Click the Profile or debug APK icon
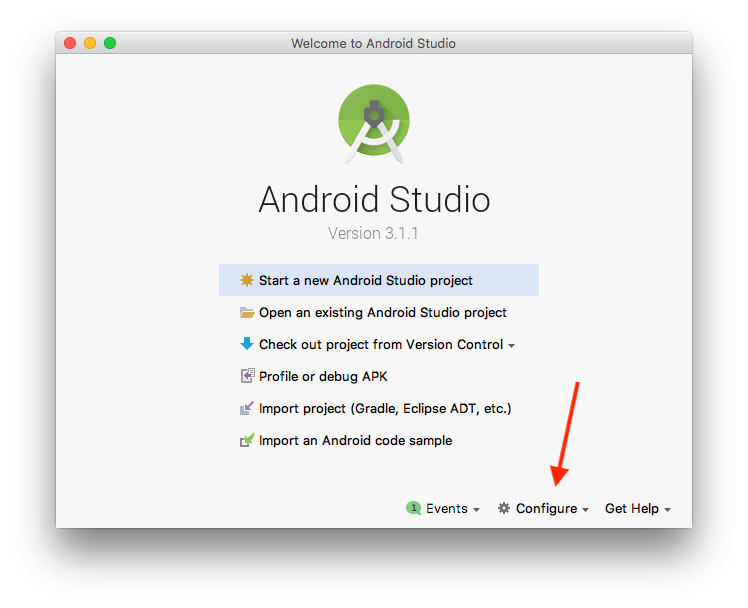748x608 pixels. pyautogui.click(x=247, y=376)
